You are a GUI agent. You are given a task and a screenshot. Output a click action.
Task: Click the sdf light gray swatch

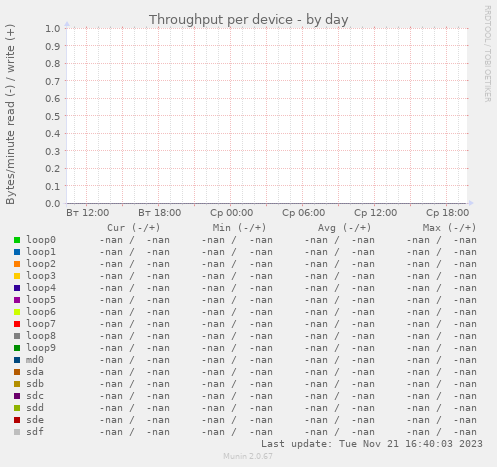pos(17,432)
